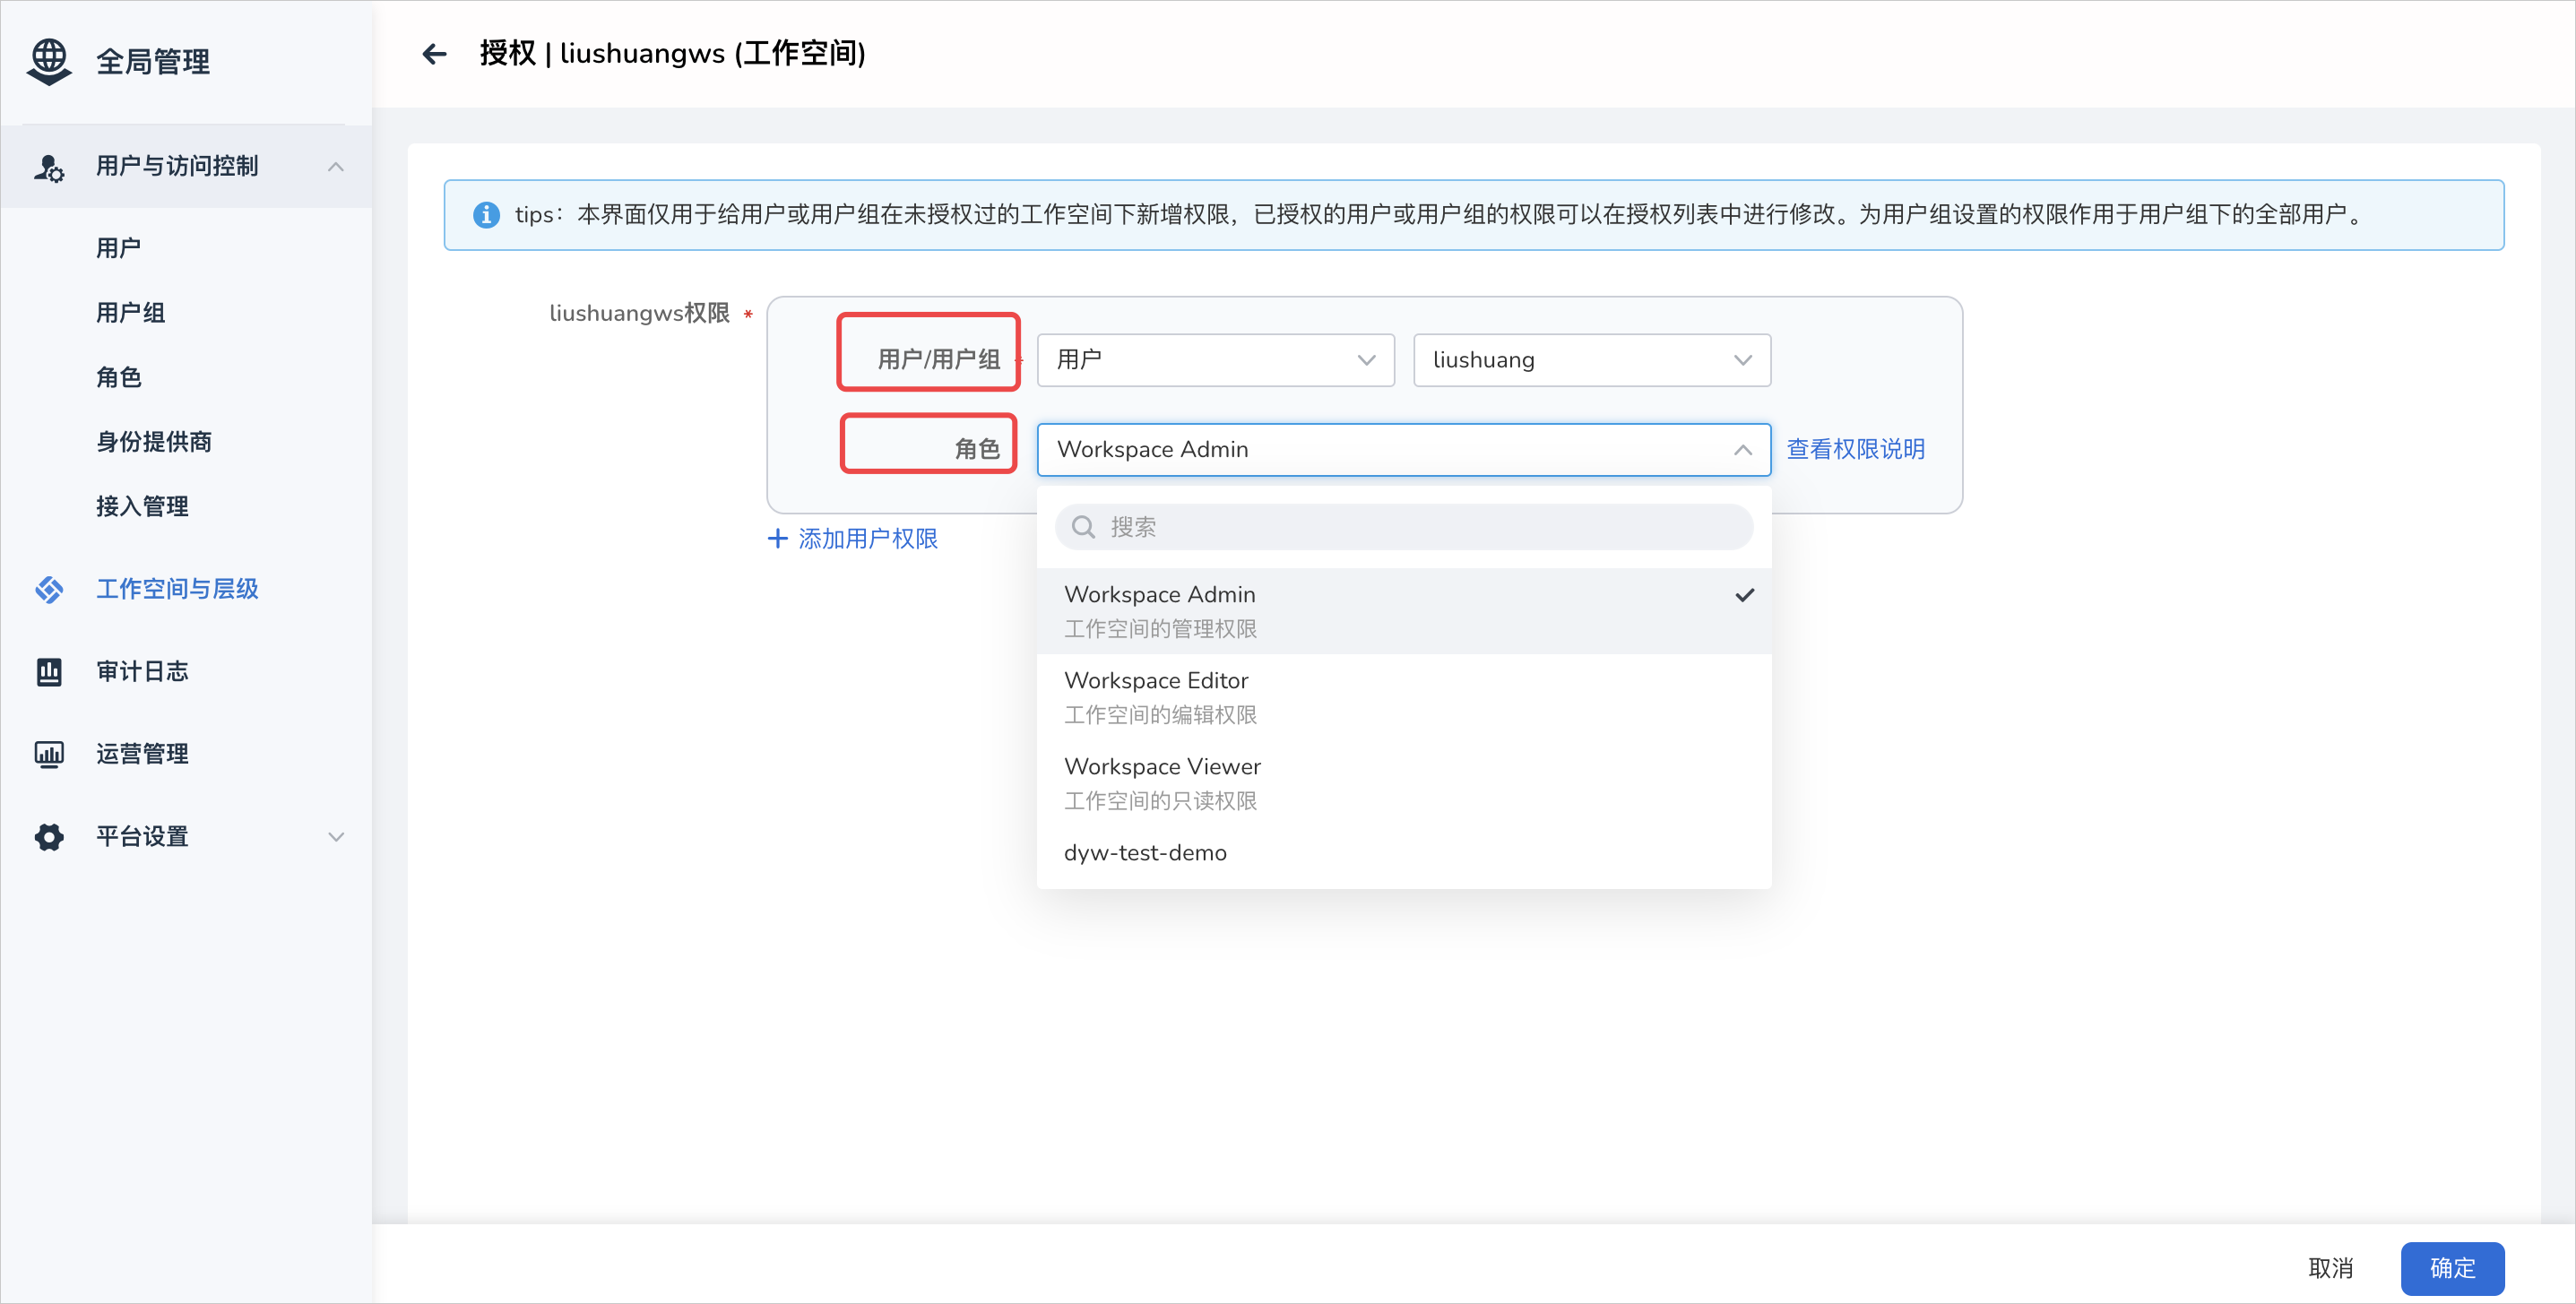
Task: Select dyw-test-demo role option
Action: pos(1145,853)
